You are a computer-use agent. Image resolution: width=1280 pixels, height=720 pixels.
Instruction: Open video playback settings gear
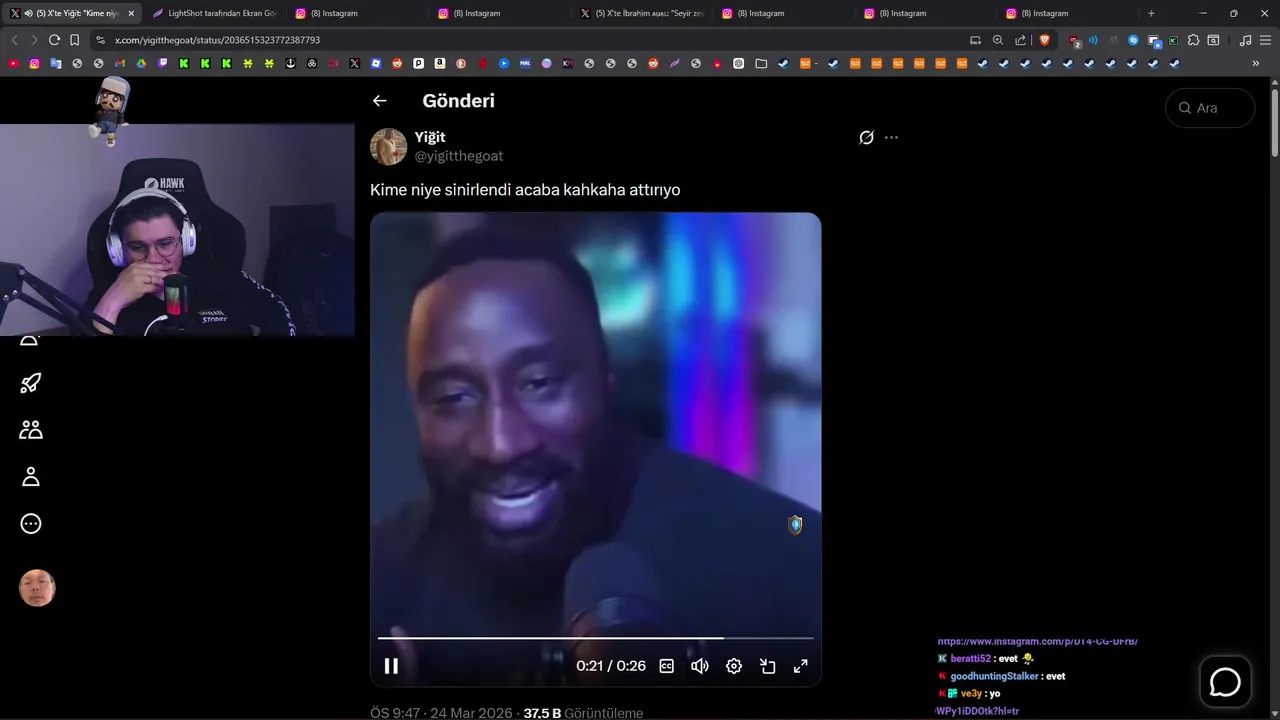(x=734, y=666)
